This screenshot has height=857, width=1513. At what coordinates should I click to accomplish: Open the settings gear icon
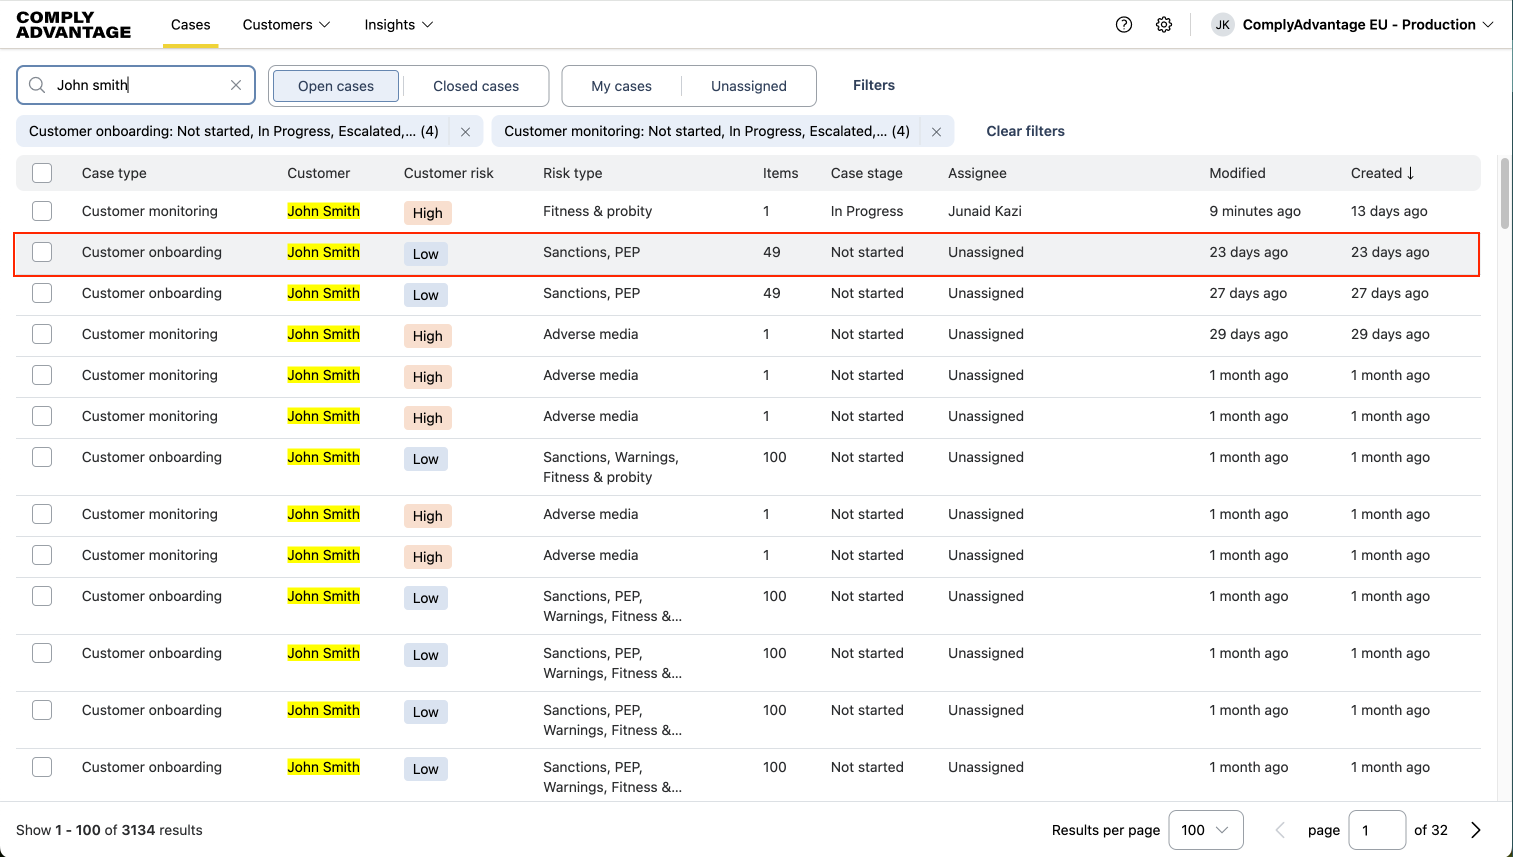(1164, 25)
